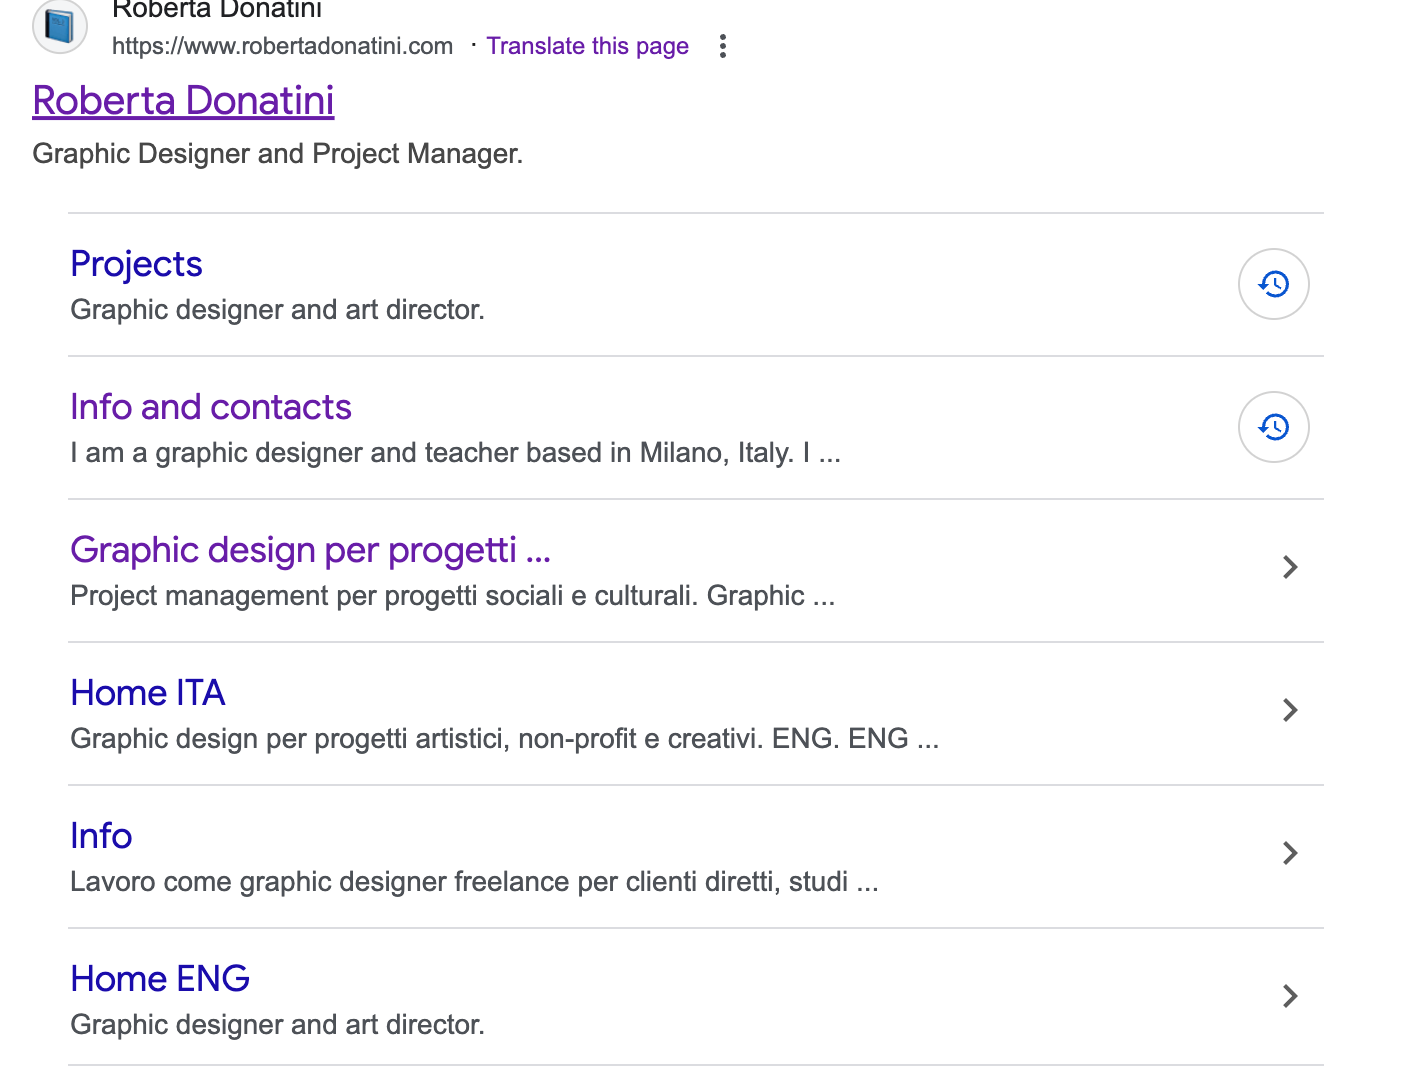Screen dimensions: 1402x1092
Task: Open the Graphic design per progetti sitelink
Action: point(310,550)
